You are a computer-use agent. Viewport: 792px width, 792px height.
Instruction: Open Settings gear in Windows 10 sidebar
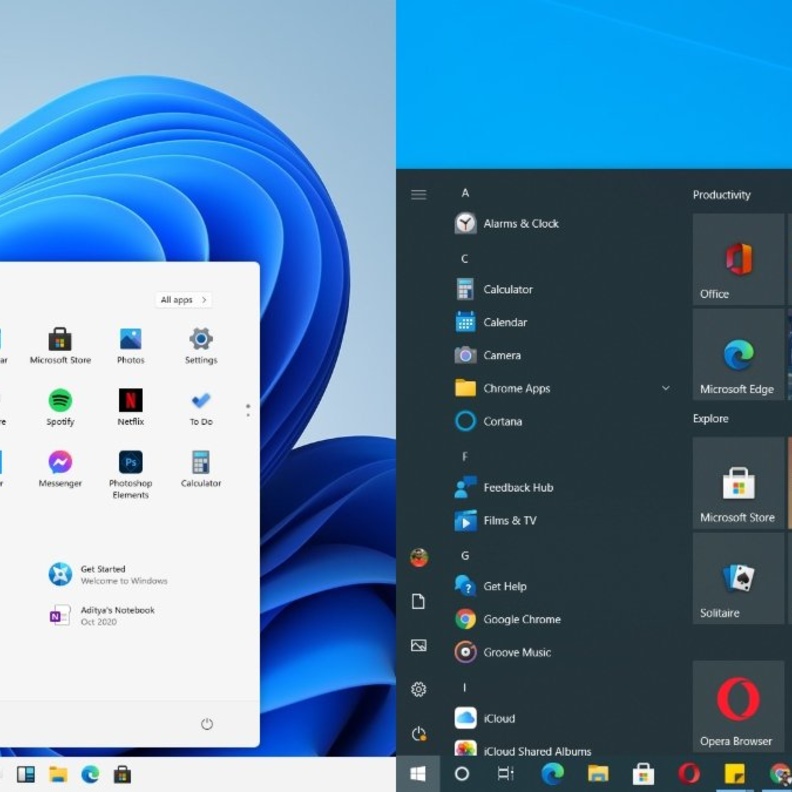click(x=419, y=689)
